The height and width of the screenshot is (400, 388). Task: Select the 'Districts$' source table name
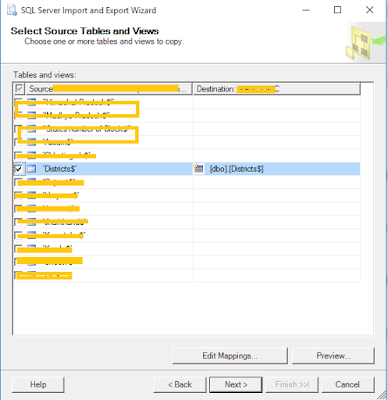(60, 169)
